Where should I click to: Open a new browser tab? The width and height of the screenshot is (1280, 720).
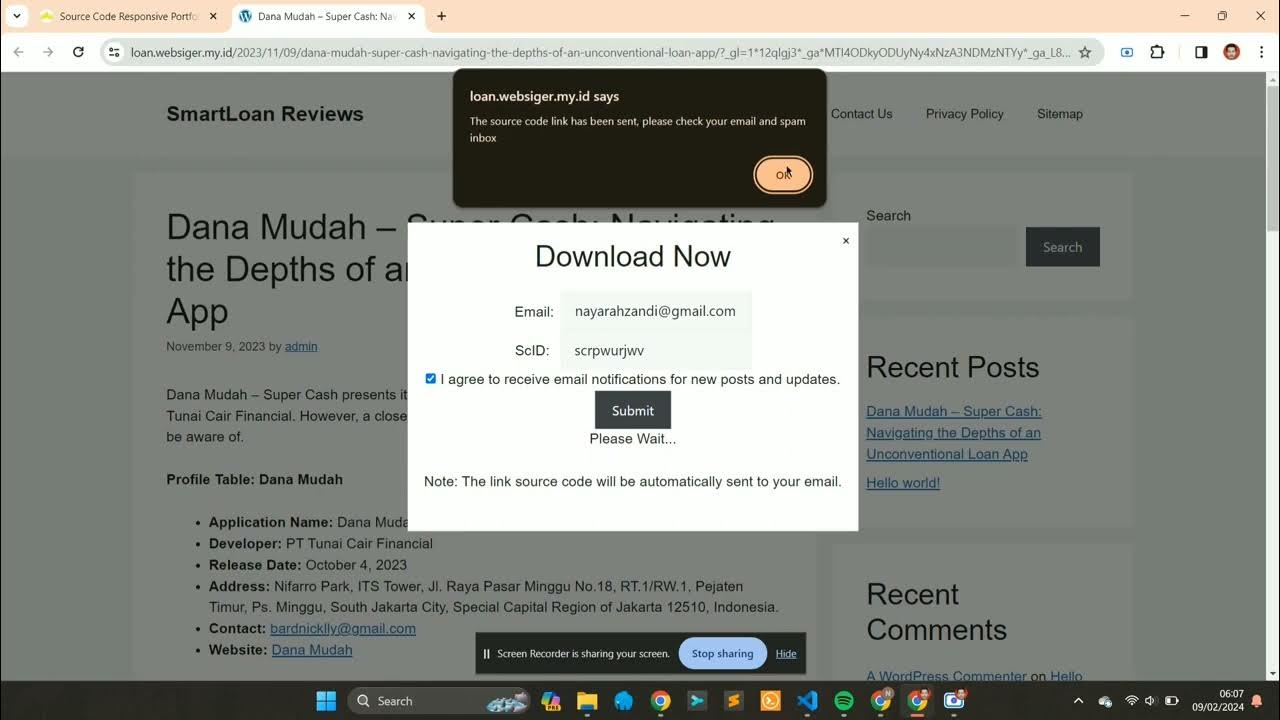(442, 16)
